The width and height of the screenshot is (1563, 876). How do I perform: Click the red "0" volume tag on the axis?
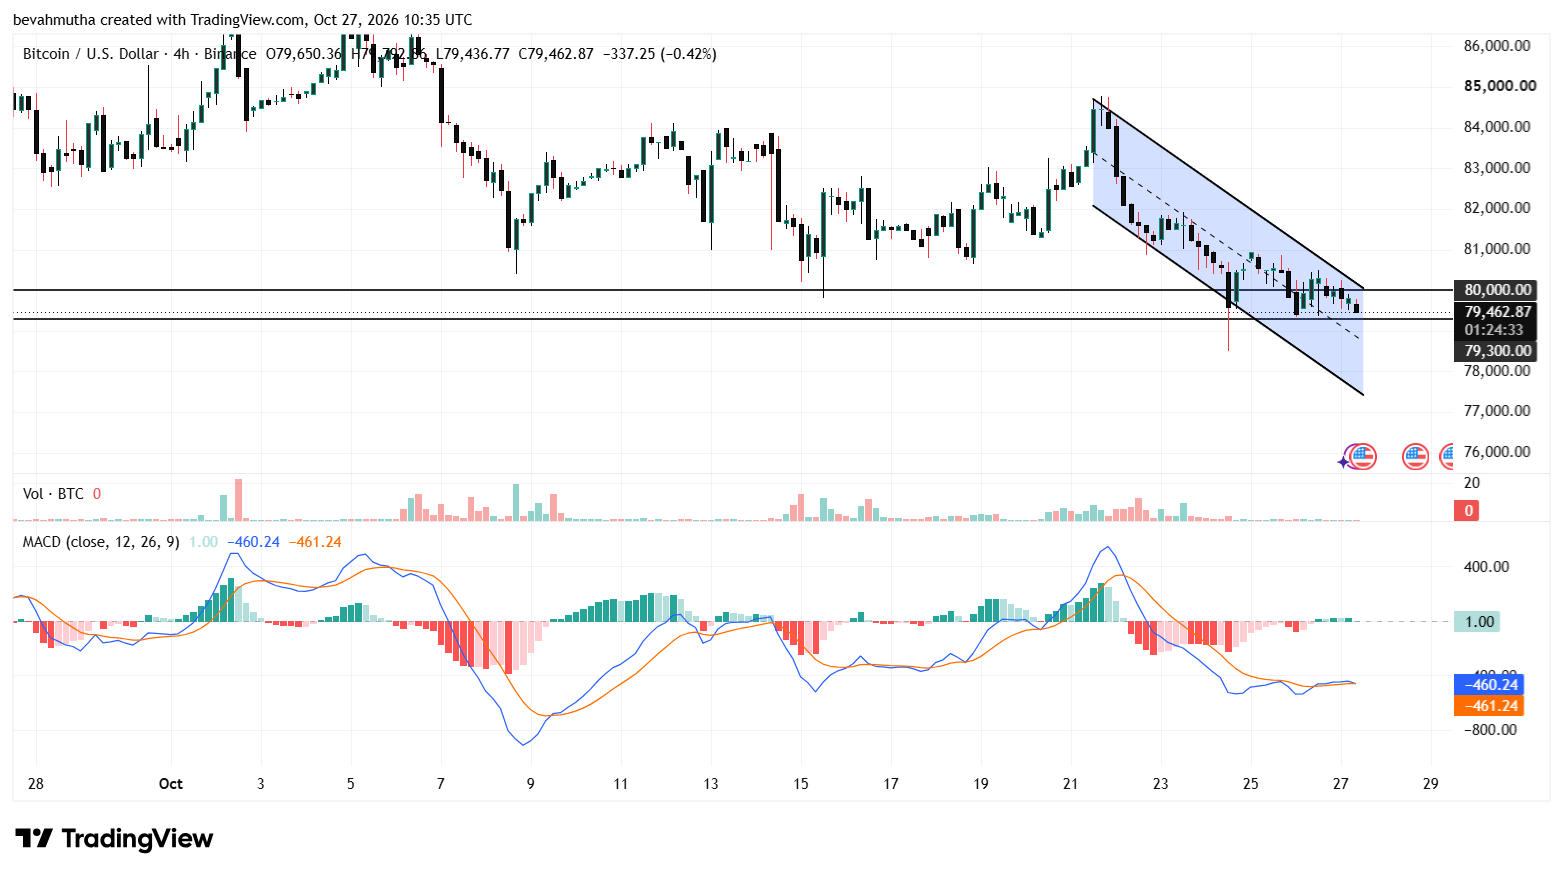tap(1468, 511)
